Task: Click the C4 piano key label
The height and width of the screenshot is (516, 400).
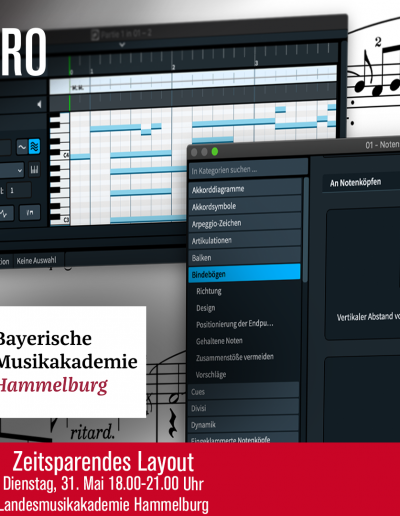Action: tap(66, 155)
